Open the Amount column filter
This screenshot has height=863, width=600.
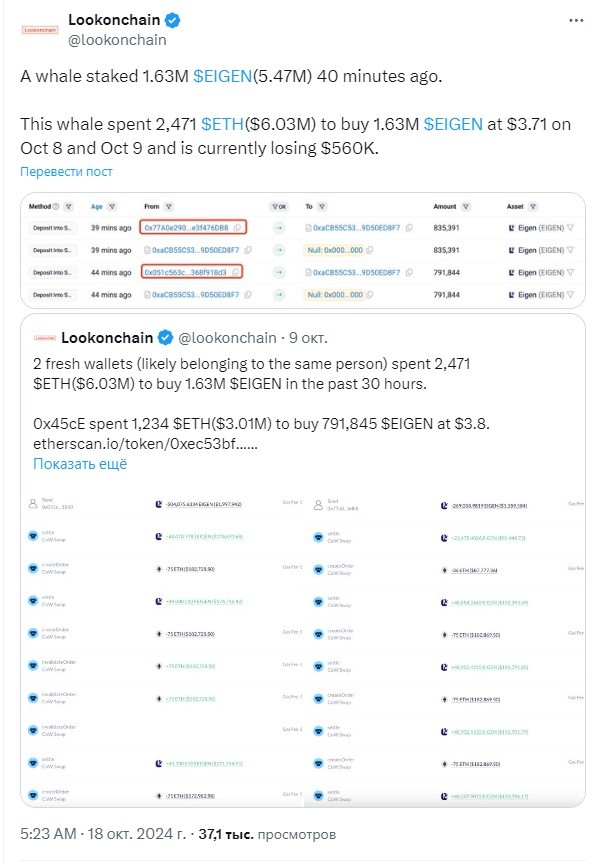tap(466, 206)
